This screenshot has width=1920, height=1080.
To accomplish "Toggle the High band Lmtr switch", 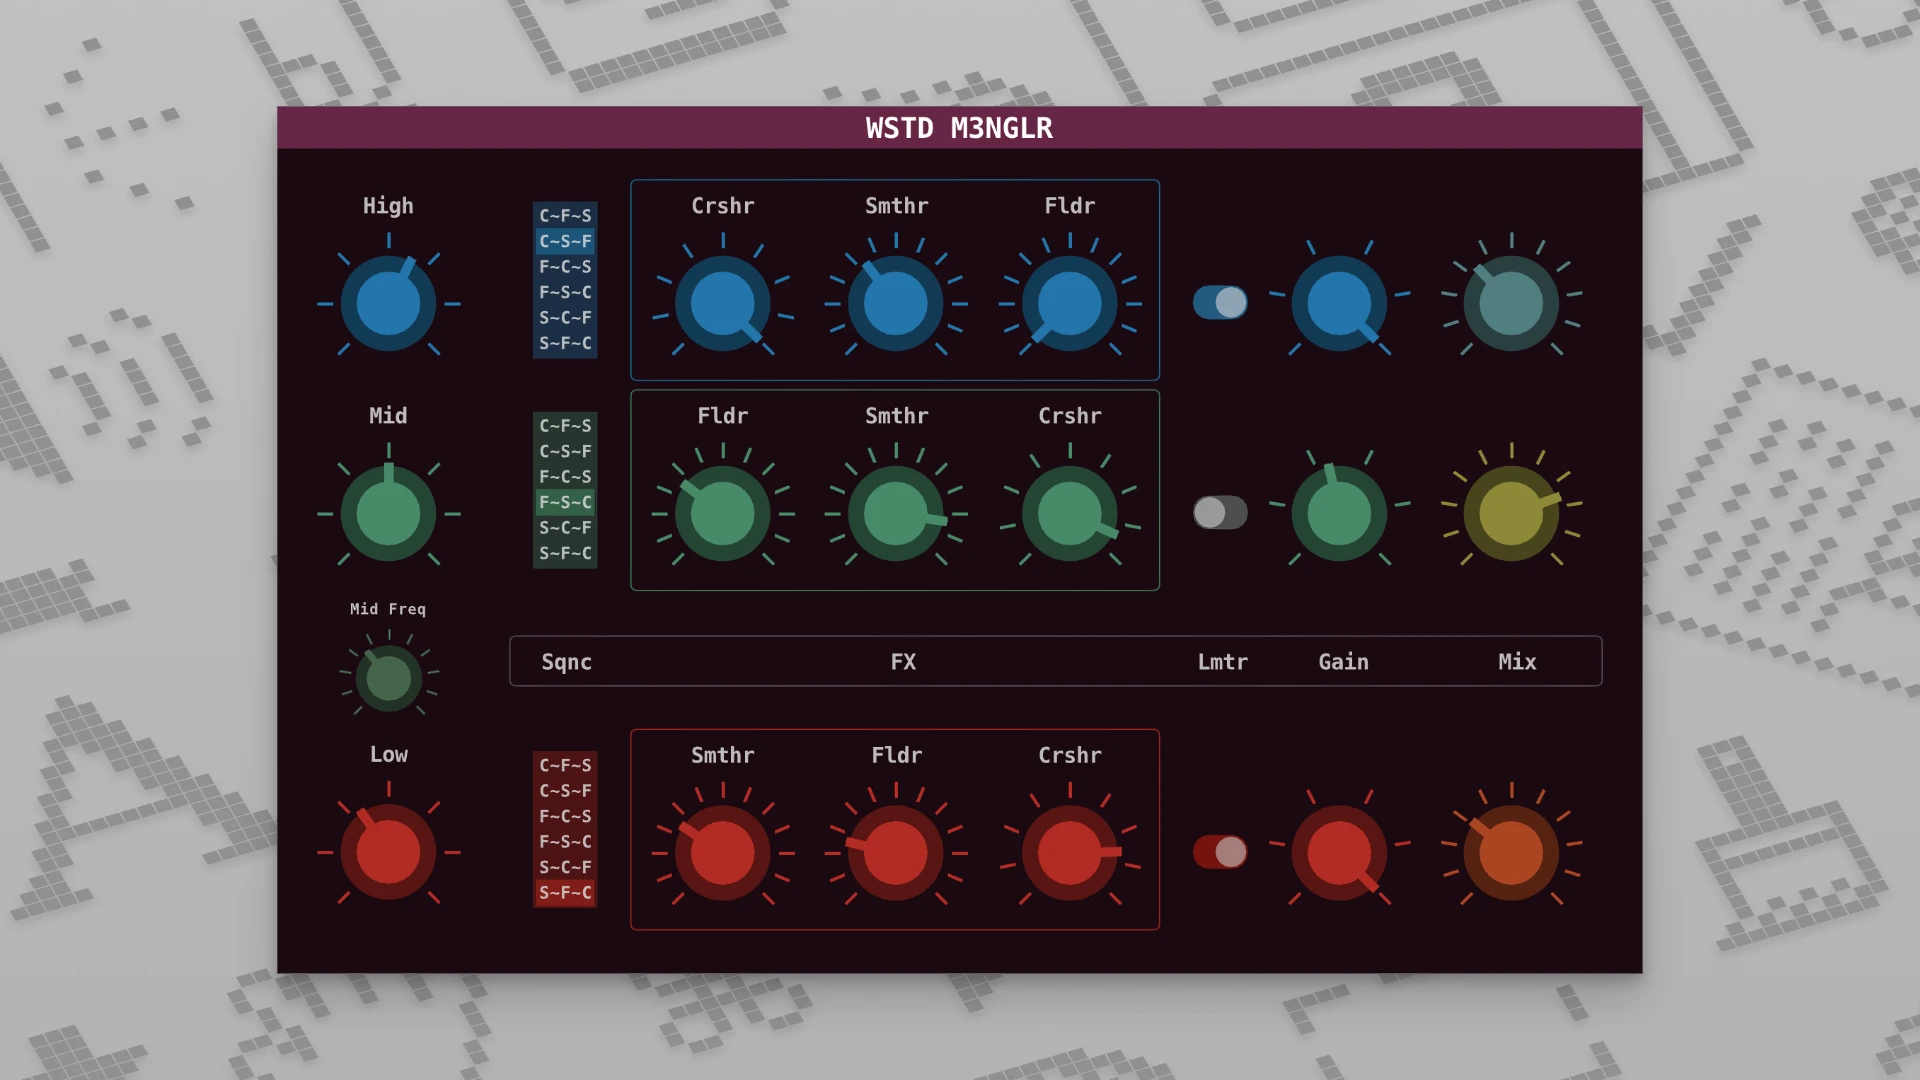I will 1219,301.
